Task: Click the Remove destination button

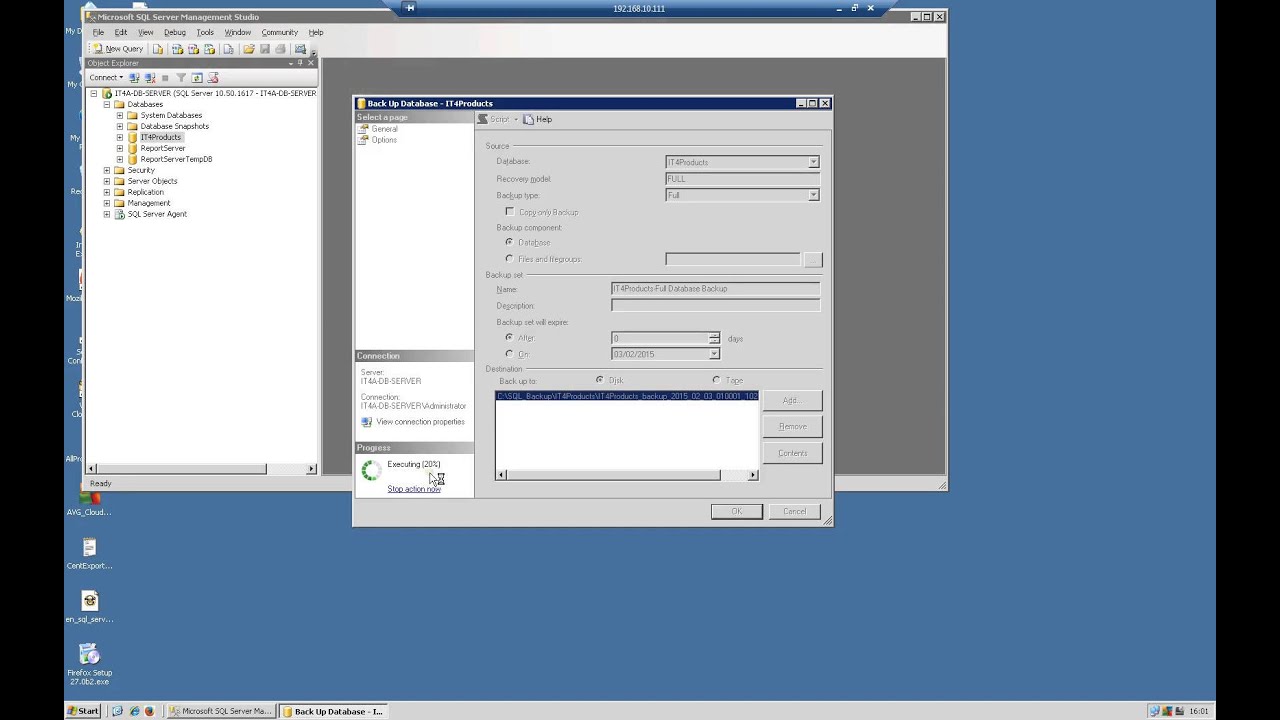Action: coord(792,426)
